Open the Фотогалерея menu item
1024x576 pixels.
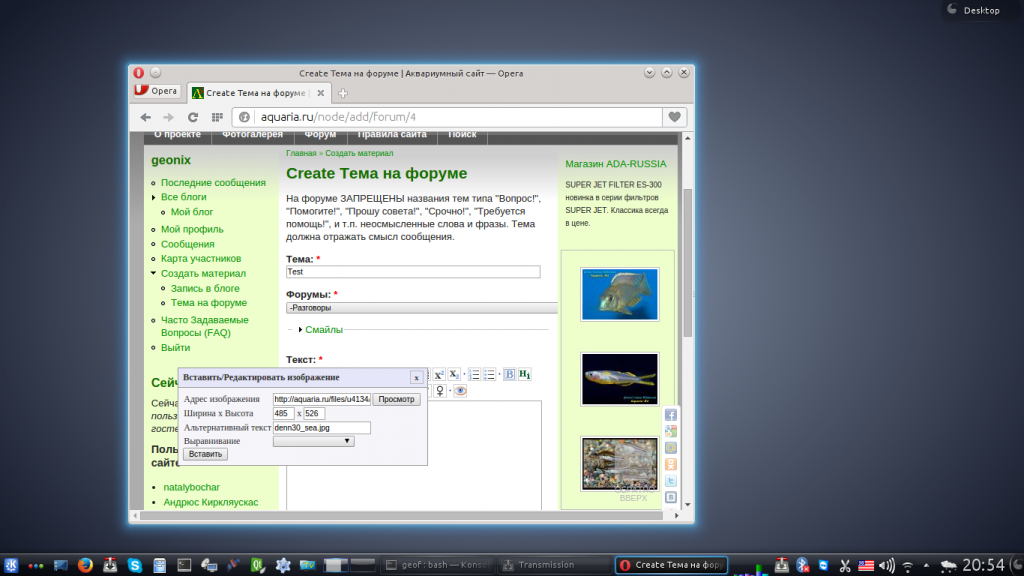click(x=252, y=135)
